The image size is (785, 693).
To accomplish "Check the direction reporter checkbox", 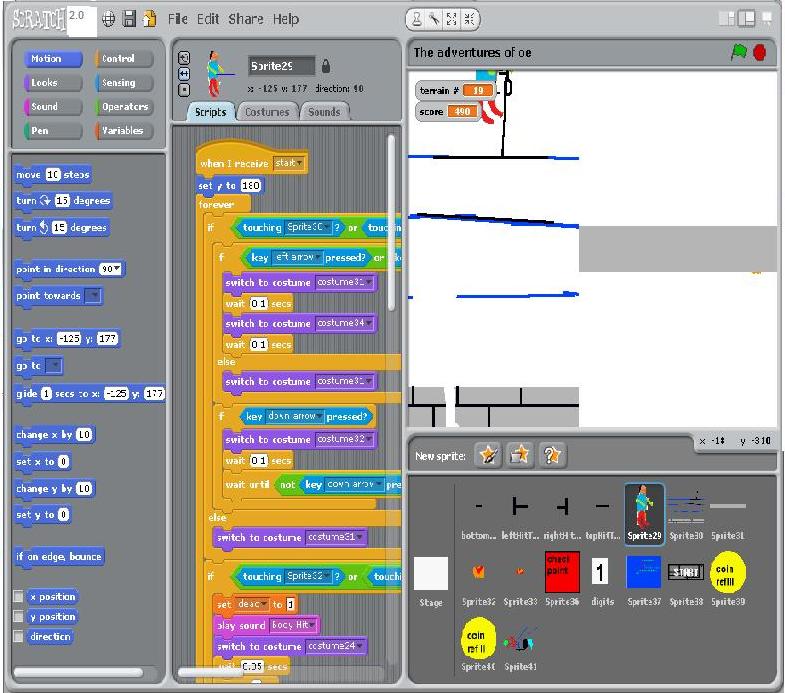I will click(19, 636).
